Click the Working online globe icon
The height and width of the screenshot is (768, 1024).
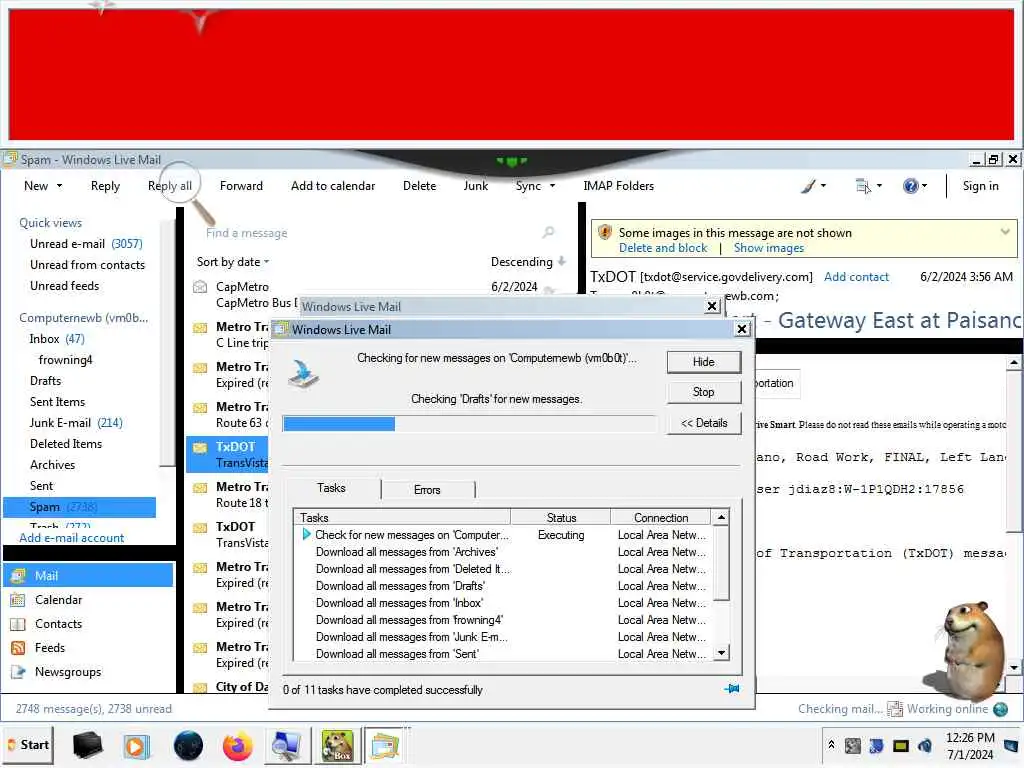(1000, 709)
